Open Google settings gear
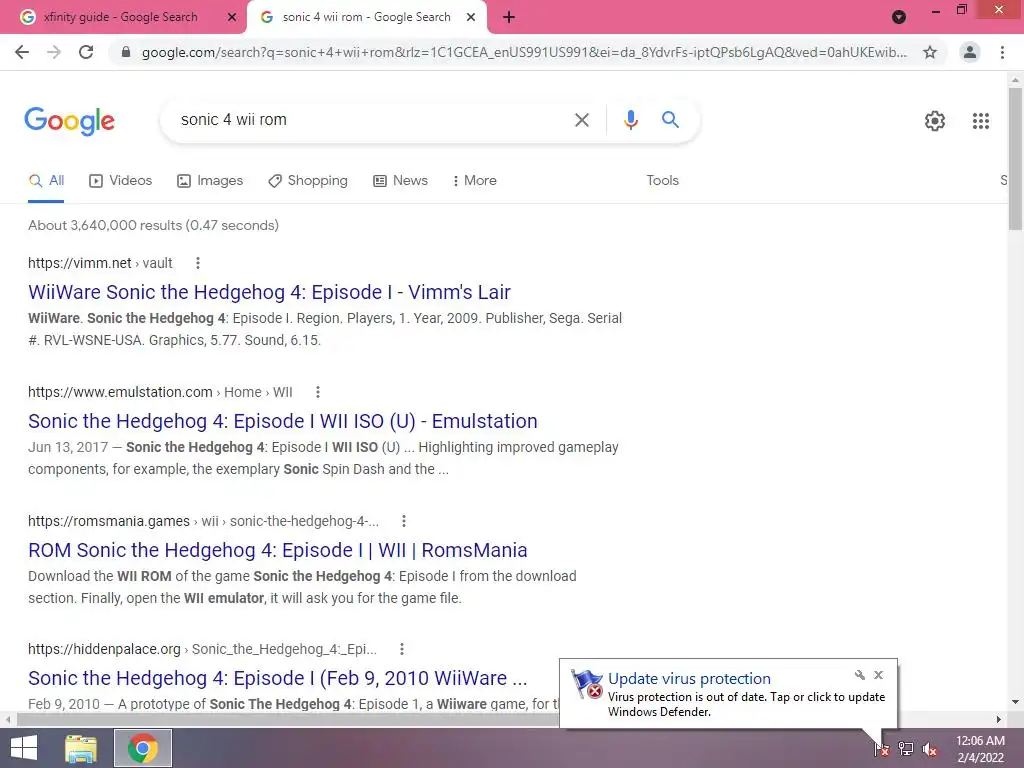This screenshot has width=1024, height=768. [x=935, y=121]
